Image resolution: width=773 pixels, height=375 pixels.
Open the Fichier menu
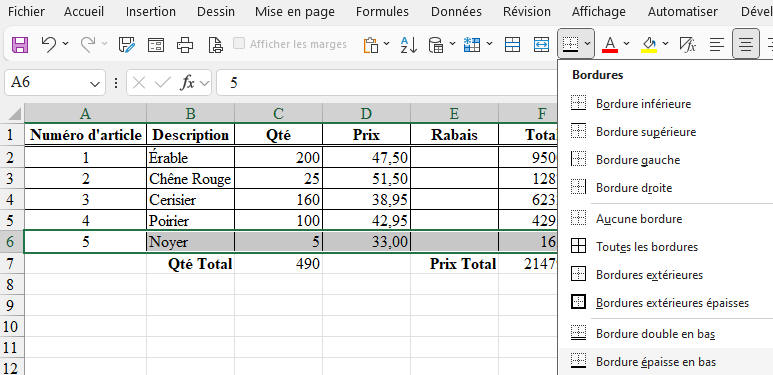coord(27,12)
